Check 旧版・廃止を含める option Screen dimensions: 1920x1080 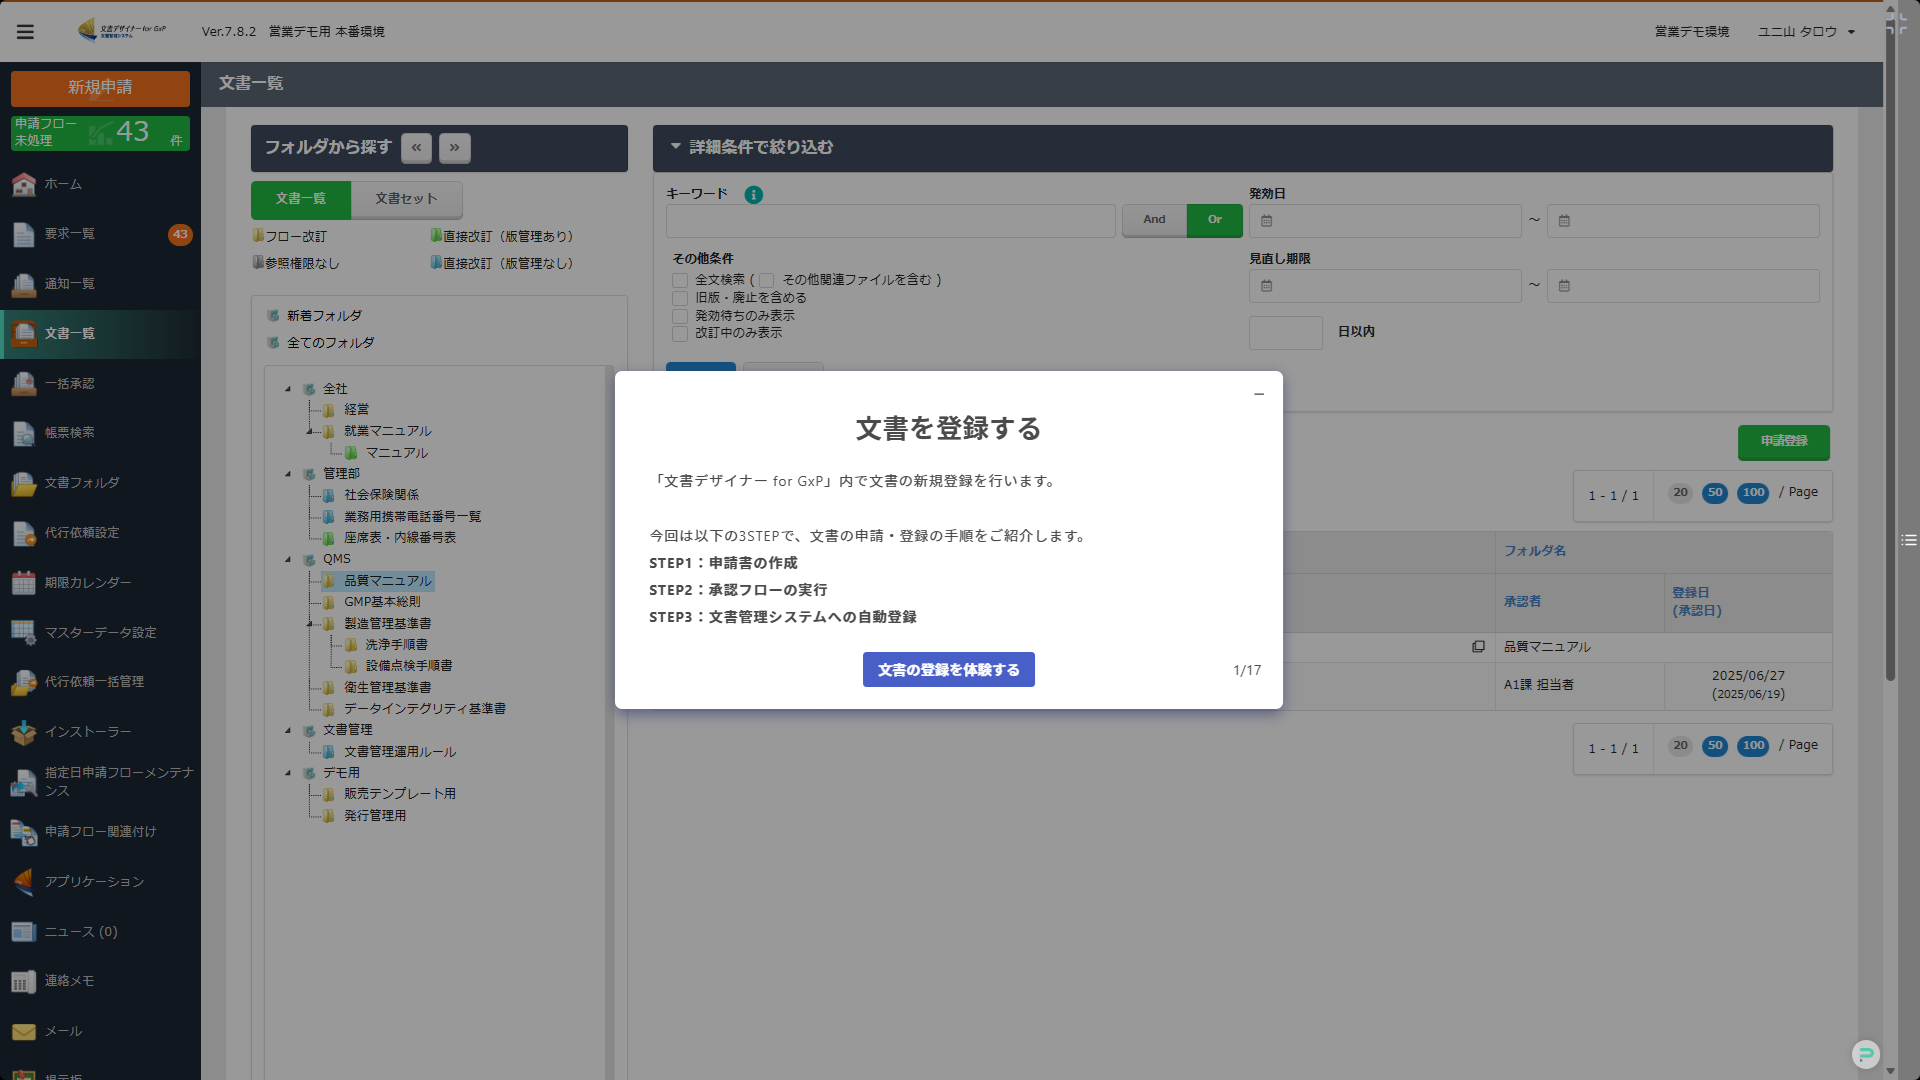680,298
